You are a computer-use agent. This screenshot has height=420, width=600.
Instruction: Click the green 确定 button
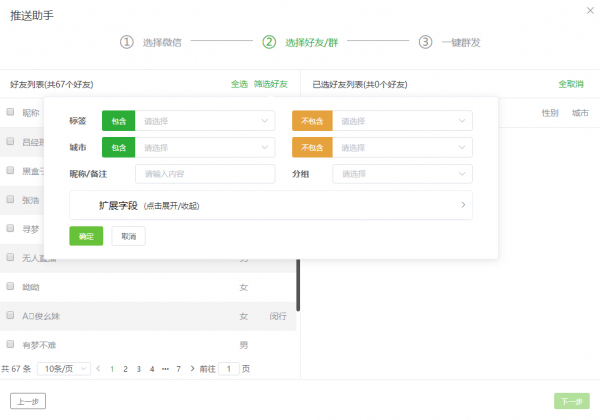(86, 236)
